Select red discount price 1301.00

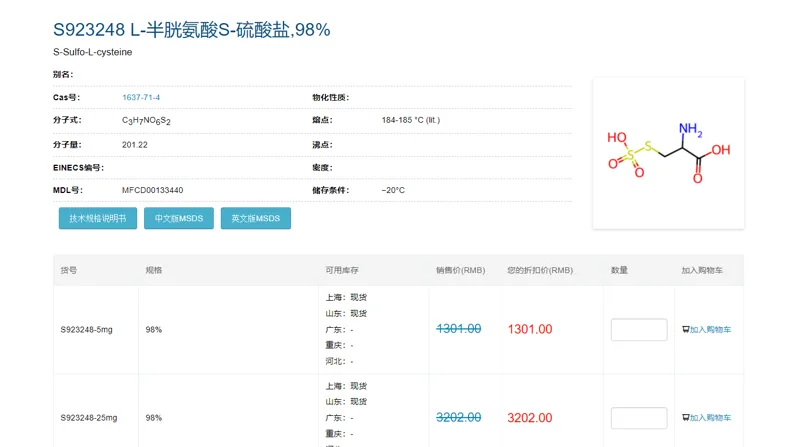point(530,329)
